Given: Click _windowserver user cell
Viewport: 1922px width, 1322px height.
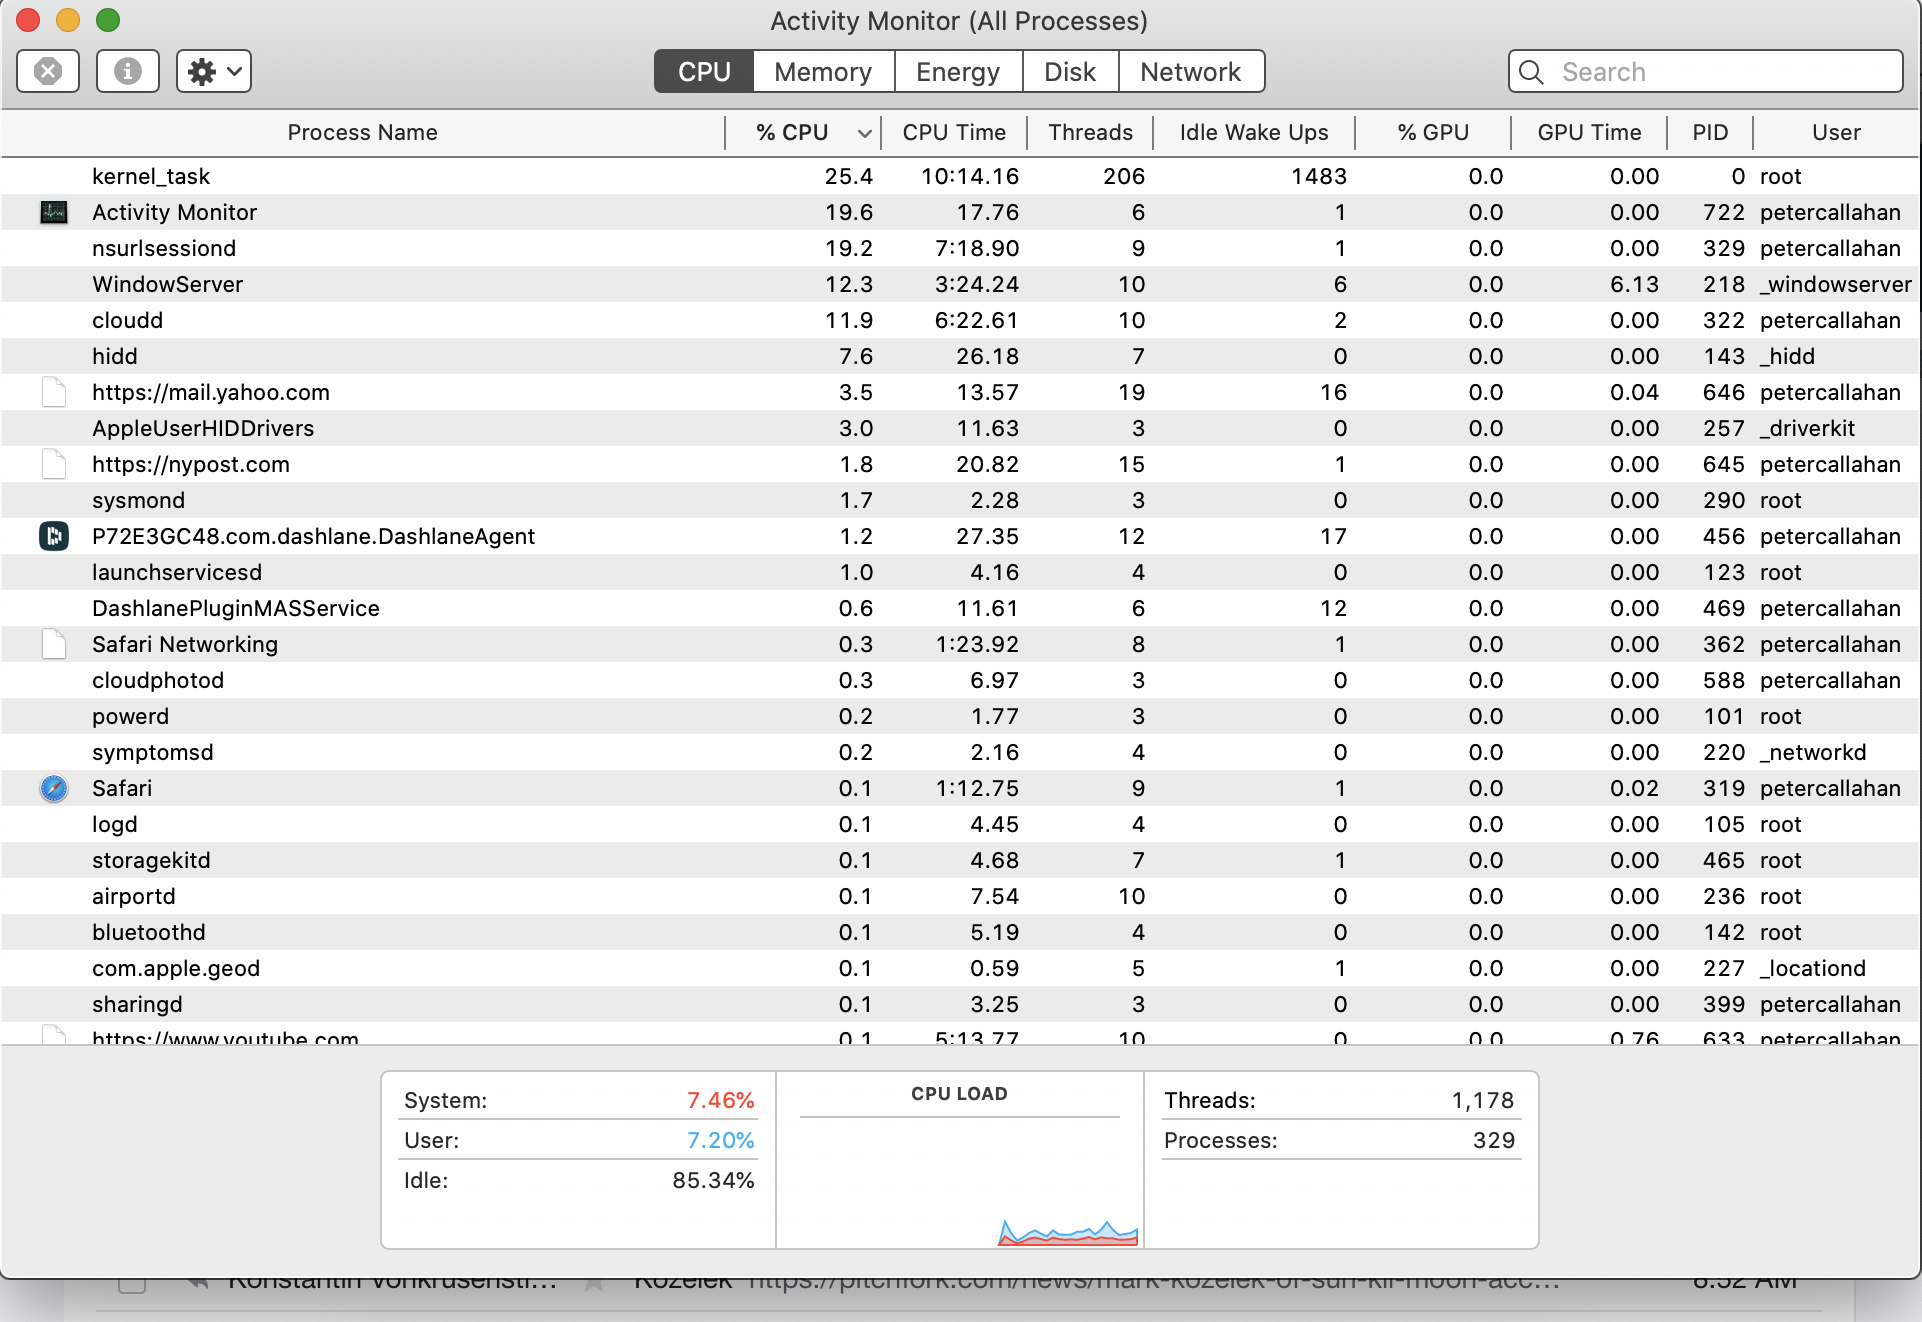Looking at the screenshot, I should coord(1836,284).
